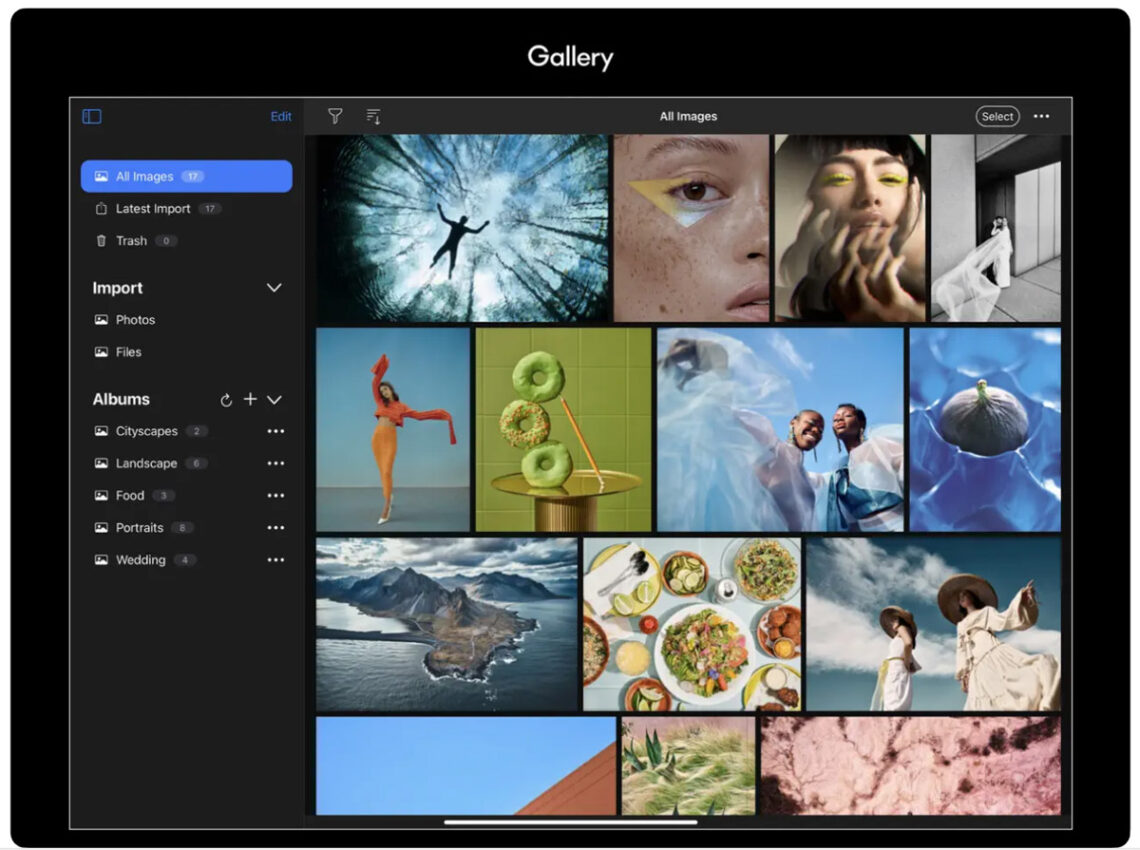Open options for Food album
The width and height of the screenshot is (1140, 850).
point(275,496)
